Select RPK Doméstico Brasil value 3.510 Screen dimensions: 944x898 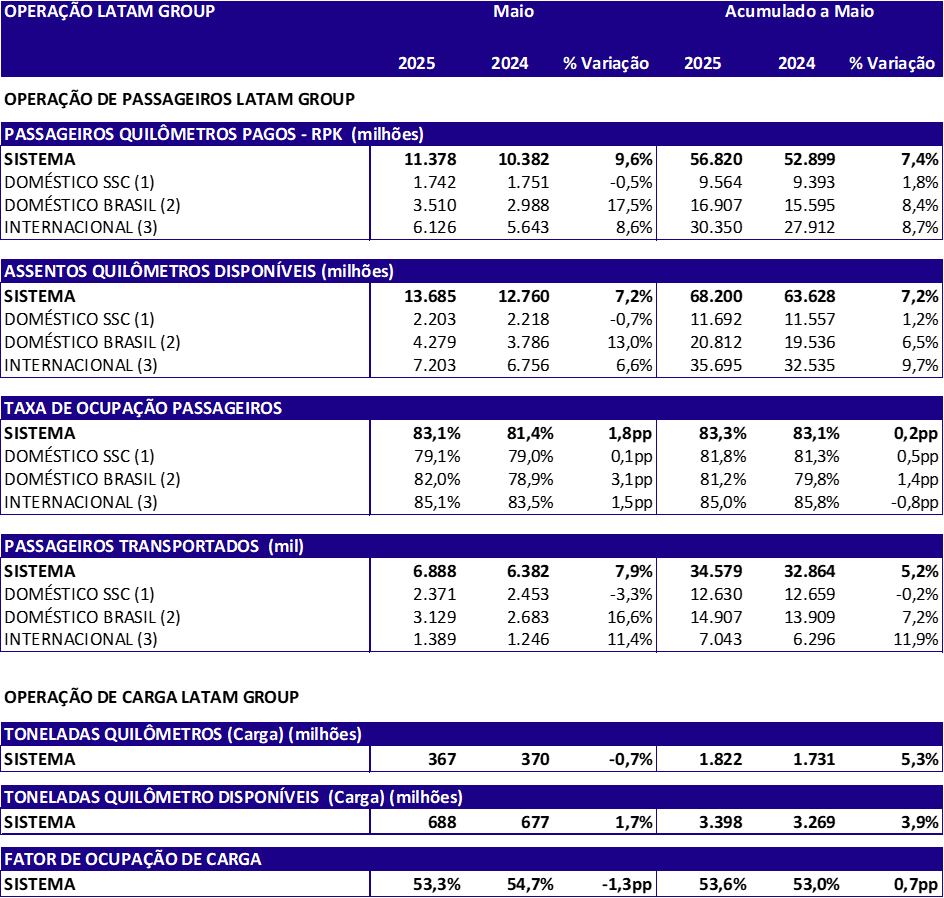point(435,205)
